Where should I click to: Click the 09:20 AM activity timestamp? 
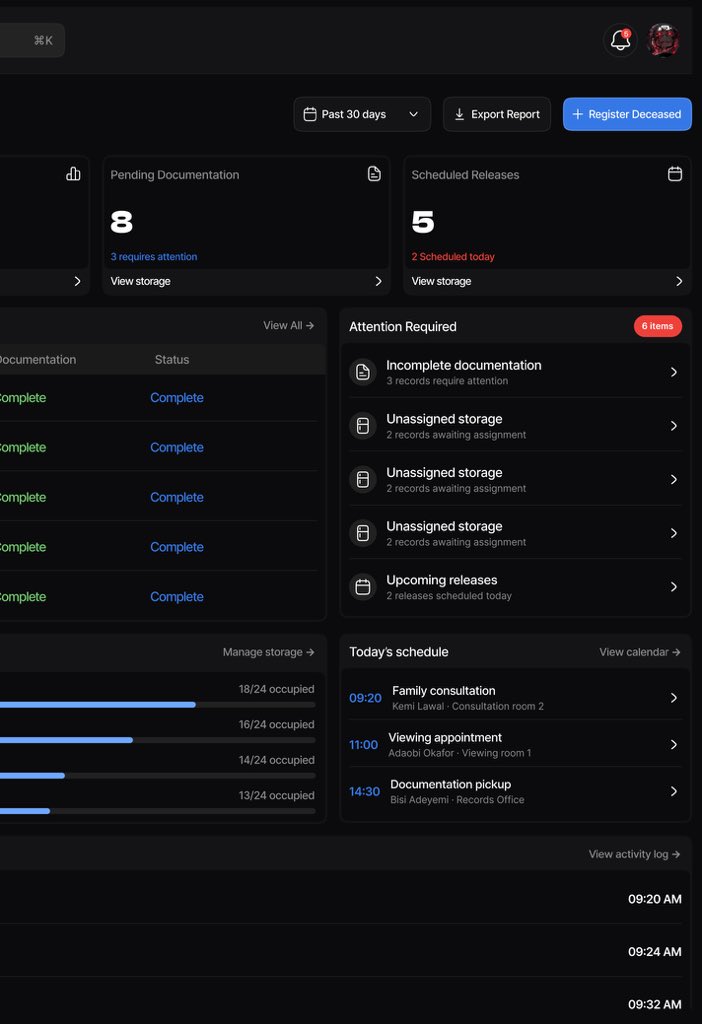pyautogui.click(x=655, y=899)
